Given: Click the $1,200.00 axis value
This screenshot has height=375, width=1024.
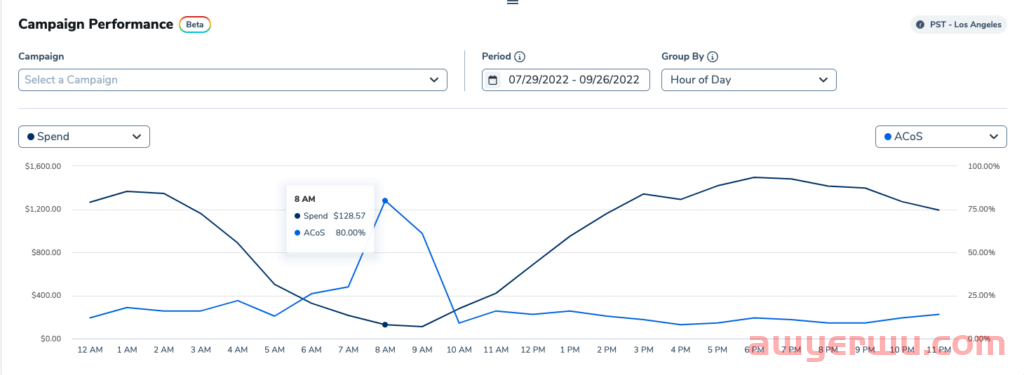Looking at the screenshot, I should point(42,210).
